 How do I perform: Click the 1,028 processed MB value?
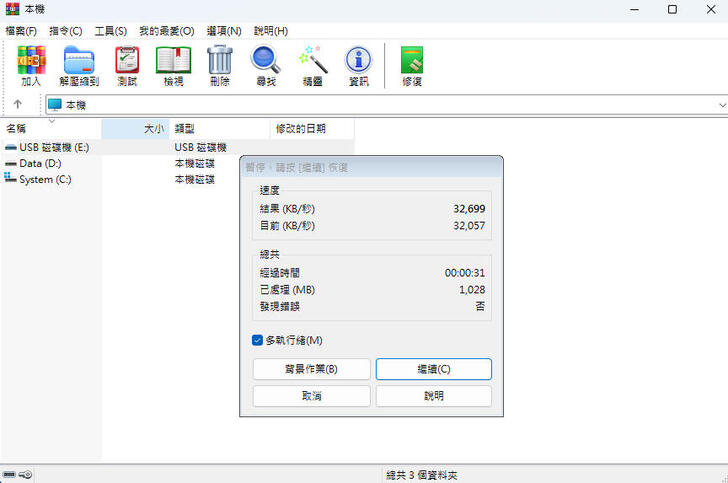click(472, 290)
